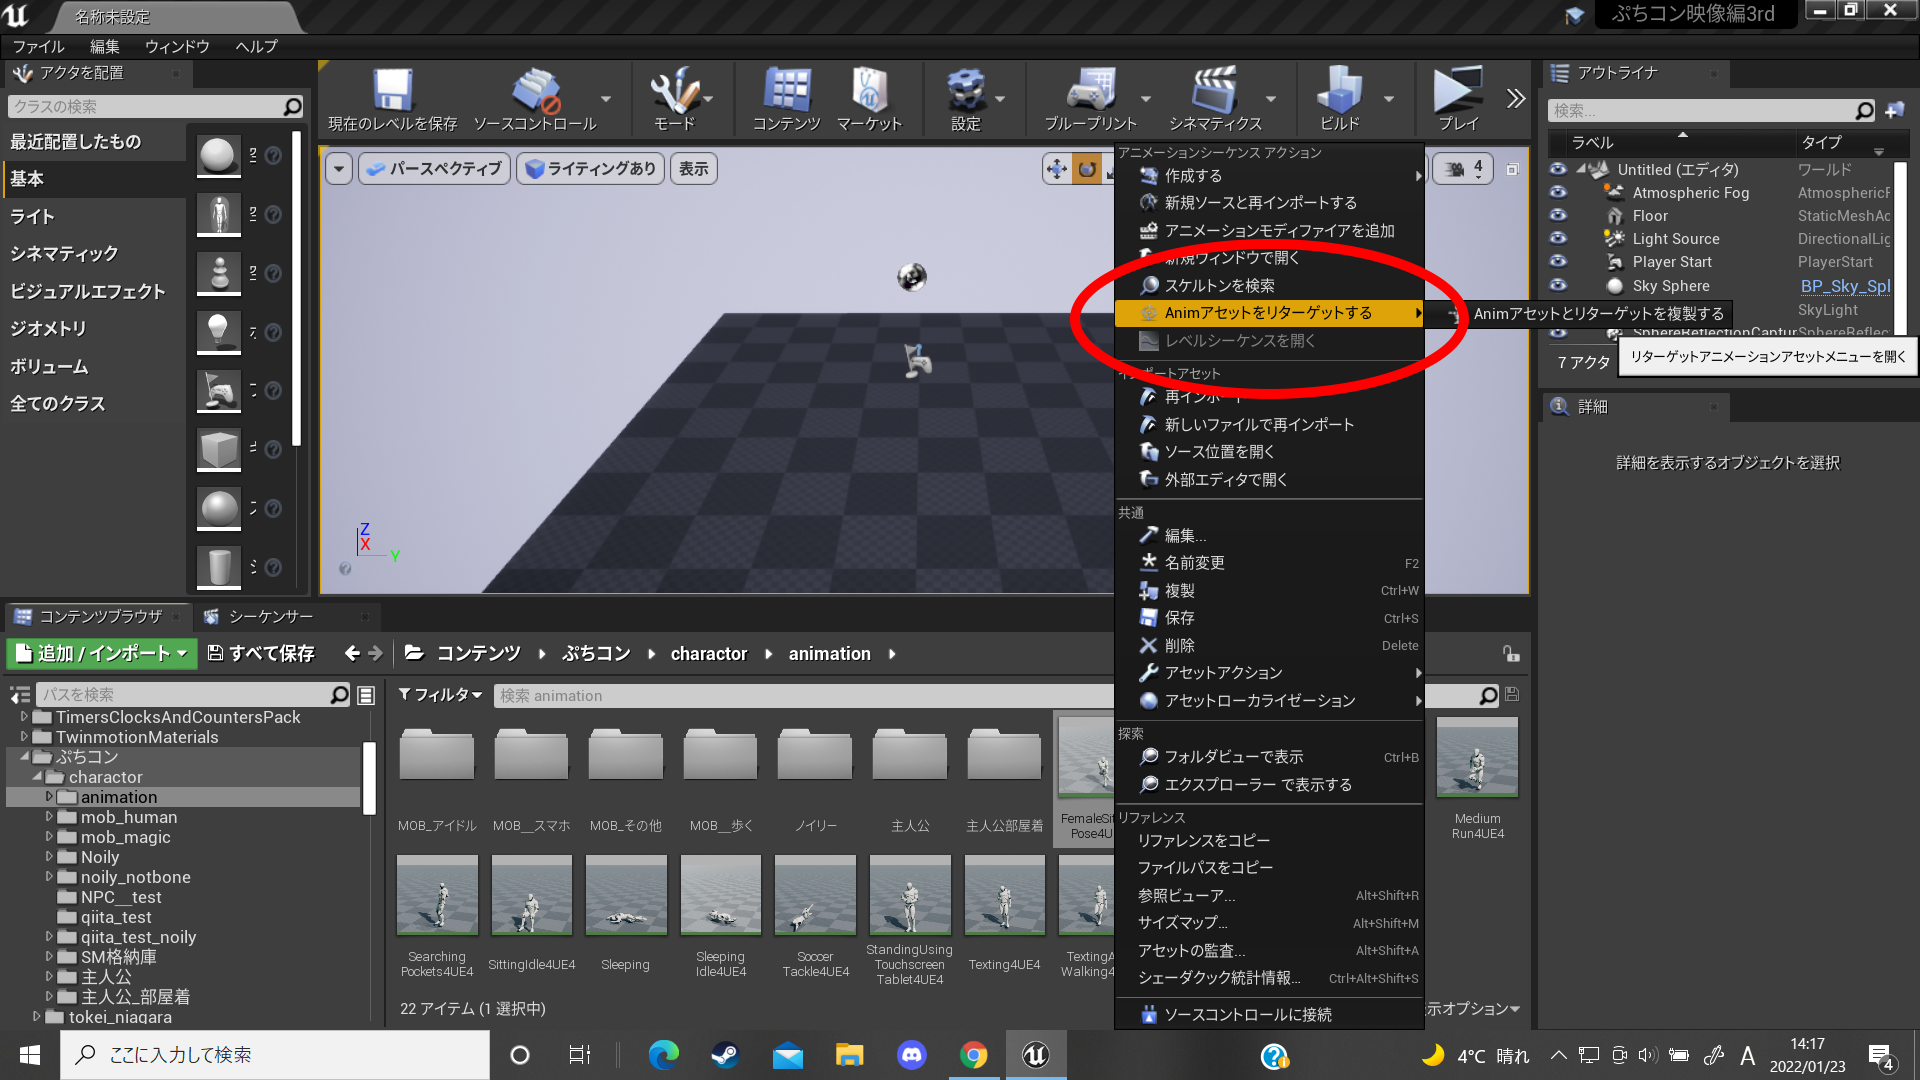
Task: Open the パースペクティブ viewport dropdown
Action: tap(434, 169)
